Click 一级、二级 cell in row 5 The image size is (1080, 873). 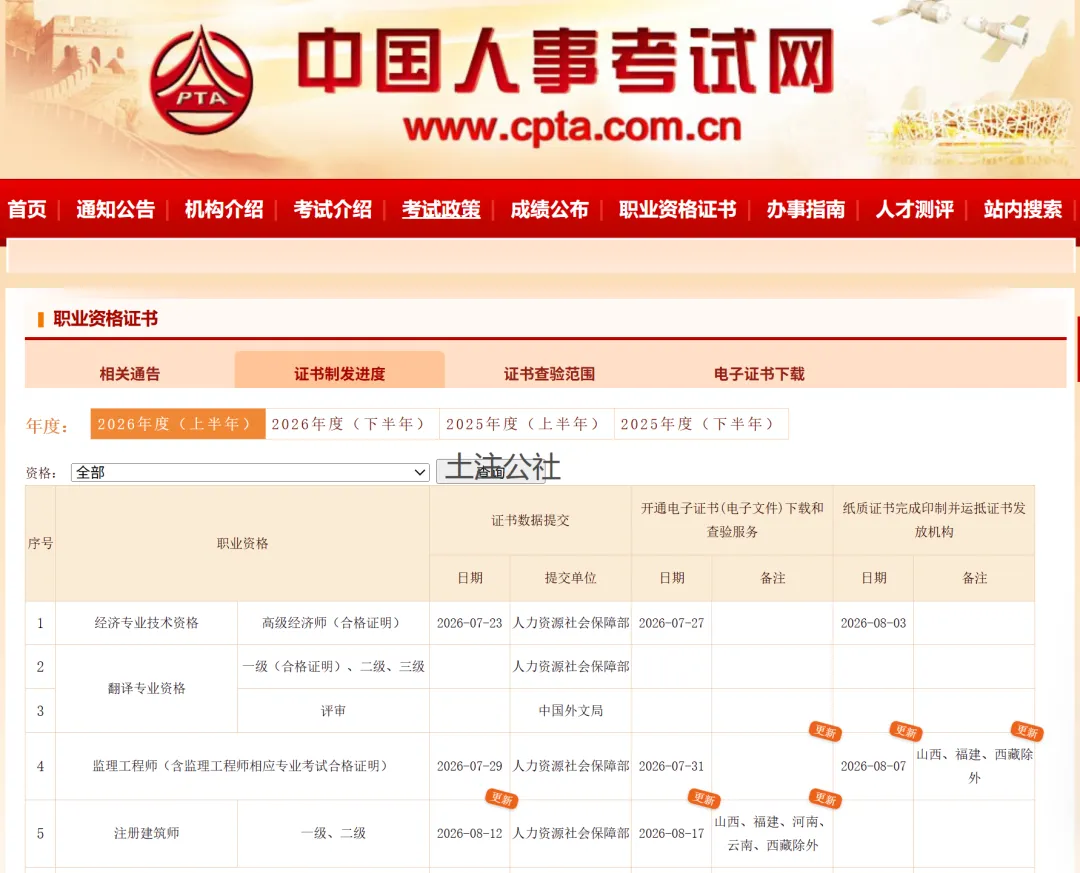coord(333,833)
